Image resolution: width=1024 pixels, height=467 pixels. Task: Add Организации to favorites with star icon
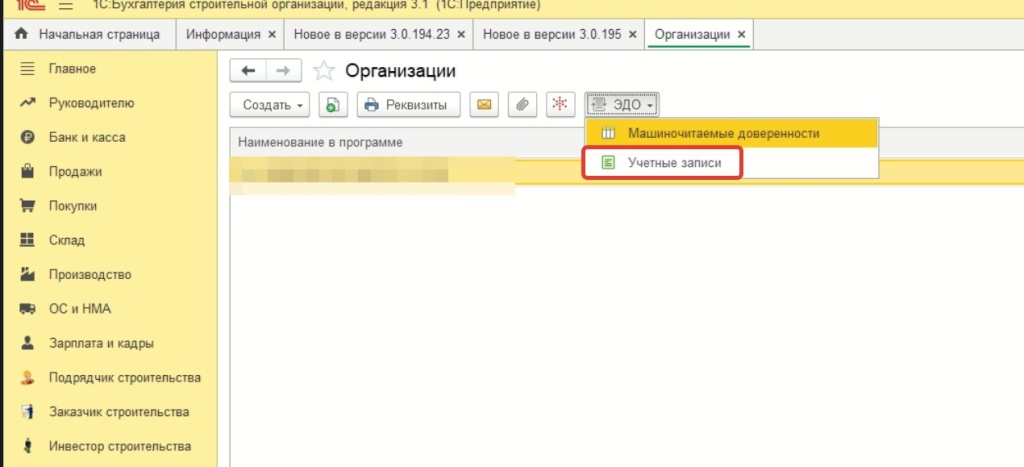pos(323,71)
